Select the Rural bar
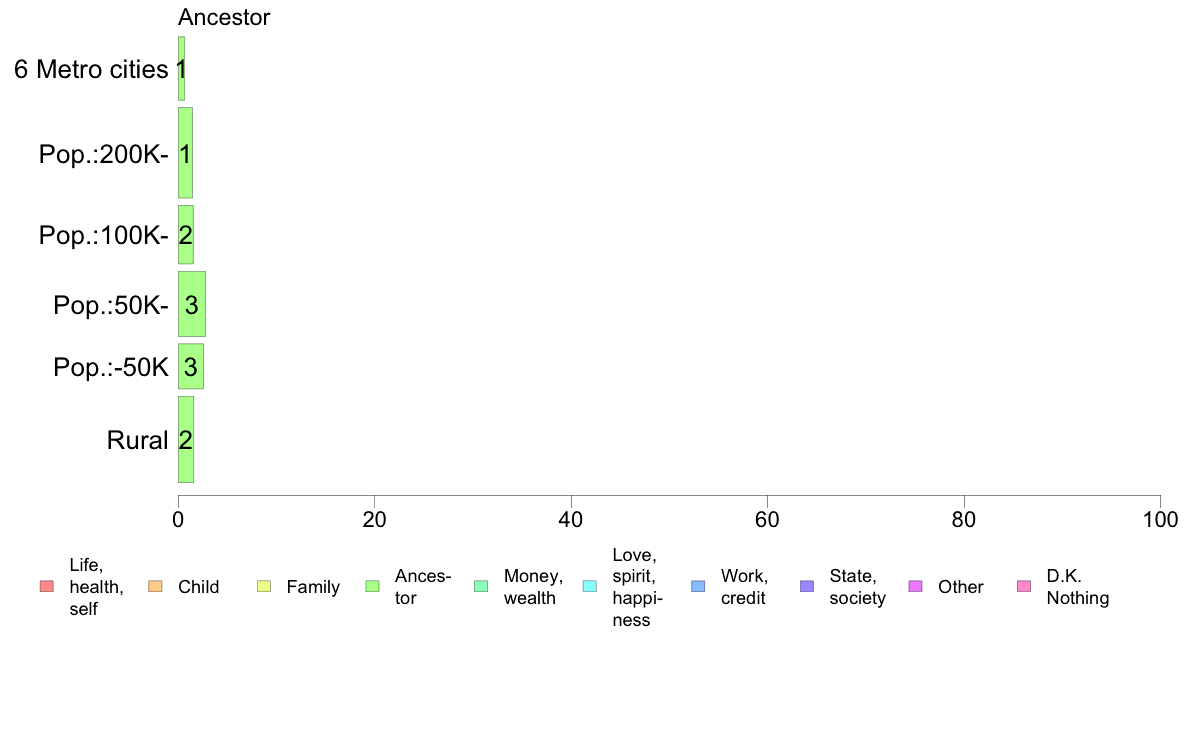Viewport: 1188px width, 736px height. [186, 439]
